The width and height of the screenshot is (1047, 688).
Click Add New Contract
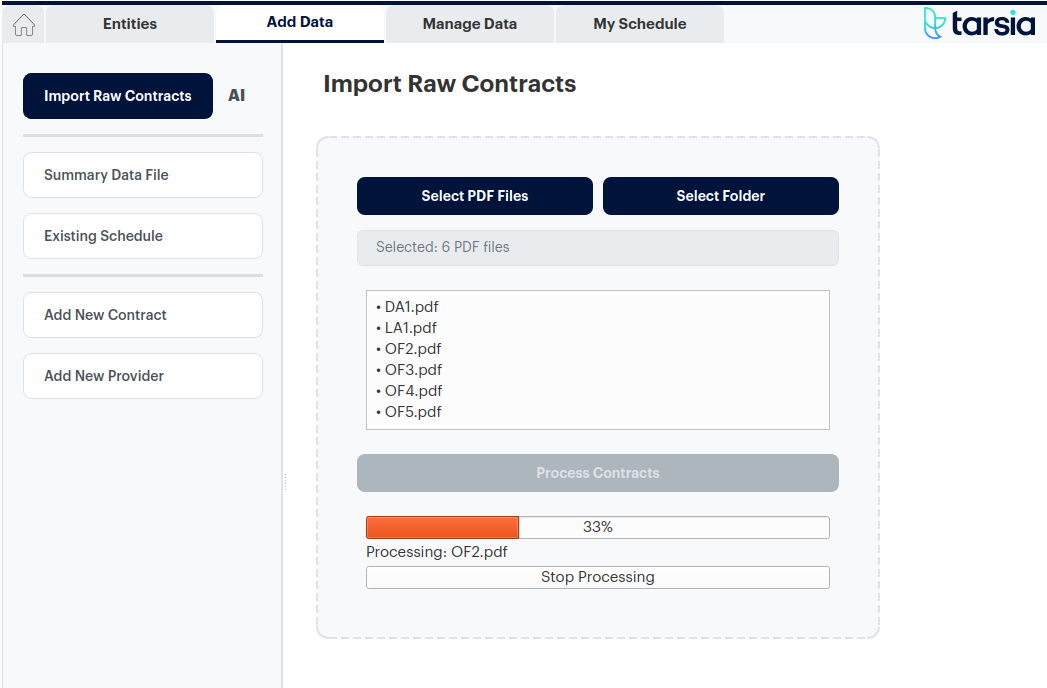pos(142,314)
